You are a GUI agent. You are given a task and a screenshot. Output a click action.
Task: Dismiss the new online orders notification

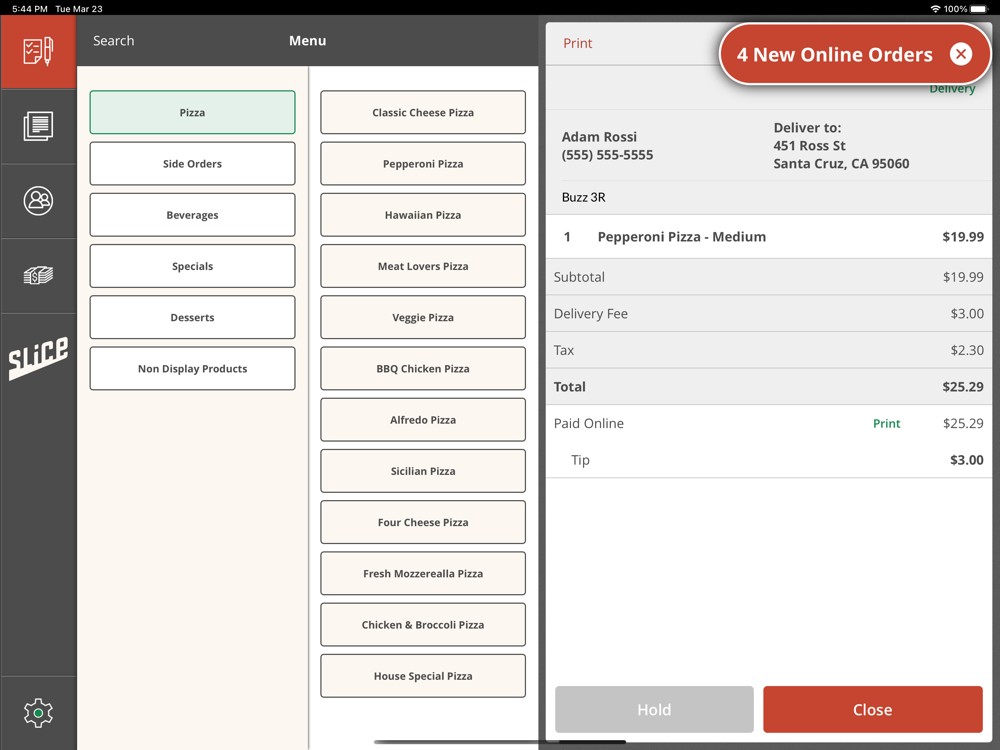tap(960, 54)
